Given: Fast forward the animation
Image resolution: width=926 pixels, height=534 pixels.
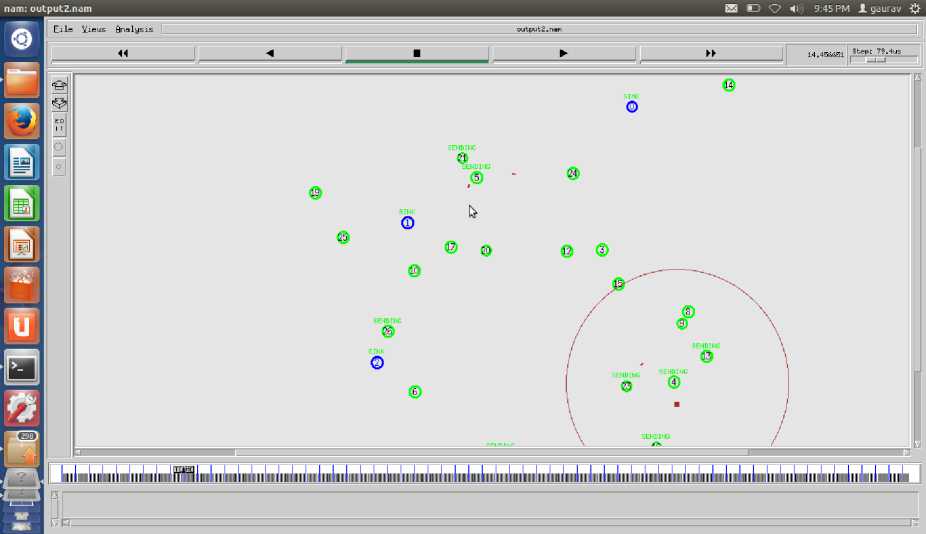Looking at the screenshot, I should click(x=711, y=53).
